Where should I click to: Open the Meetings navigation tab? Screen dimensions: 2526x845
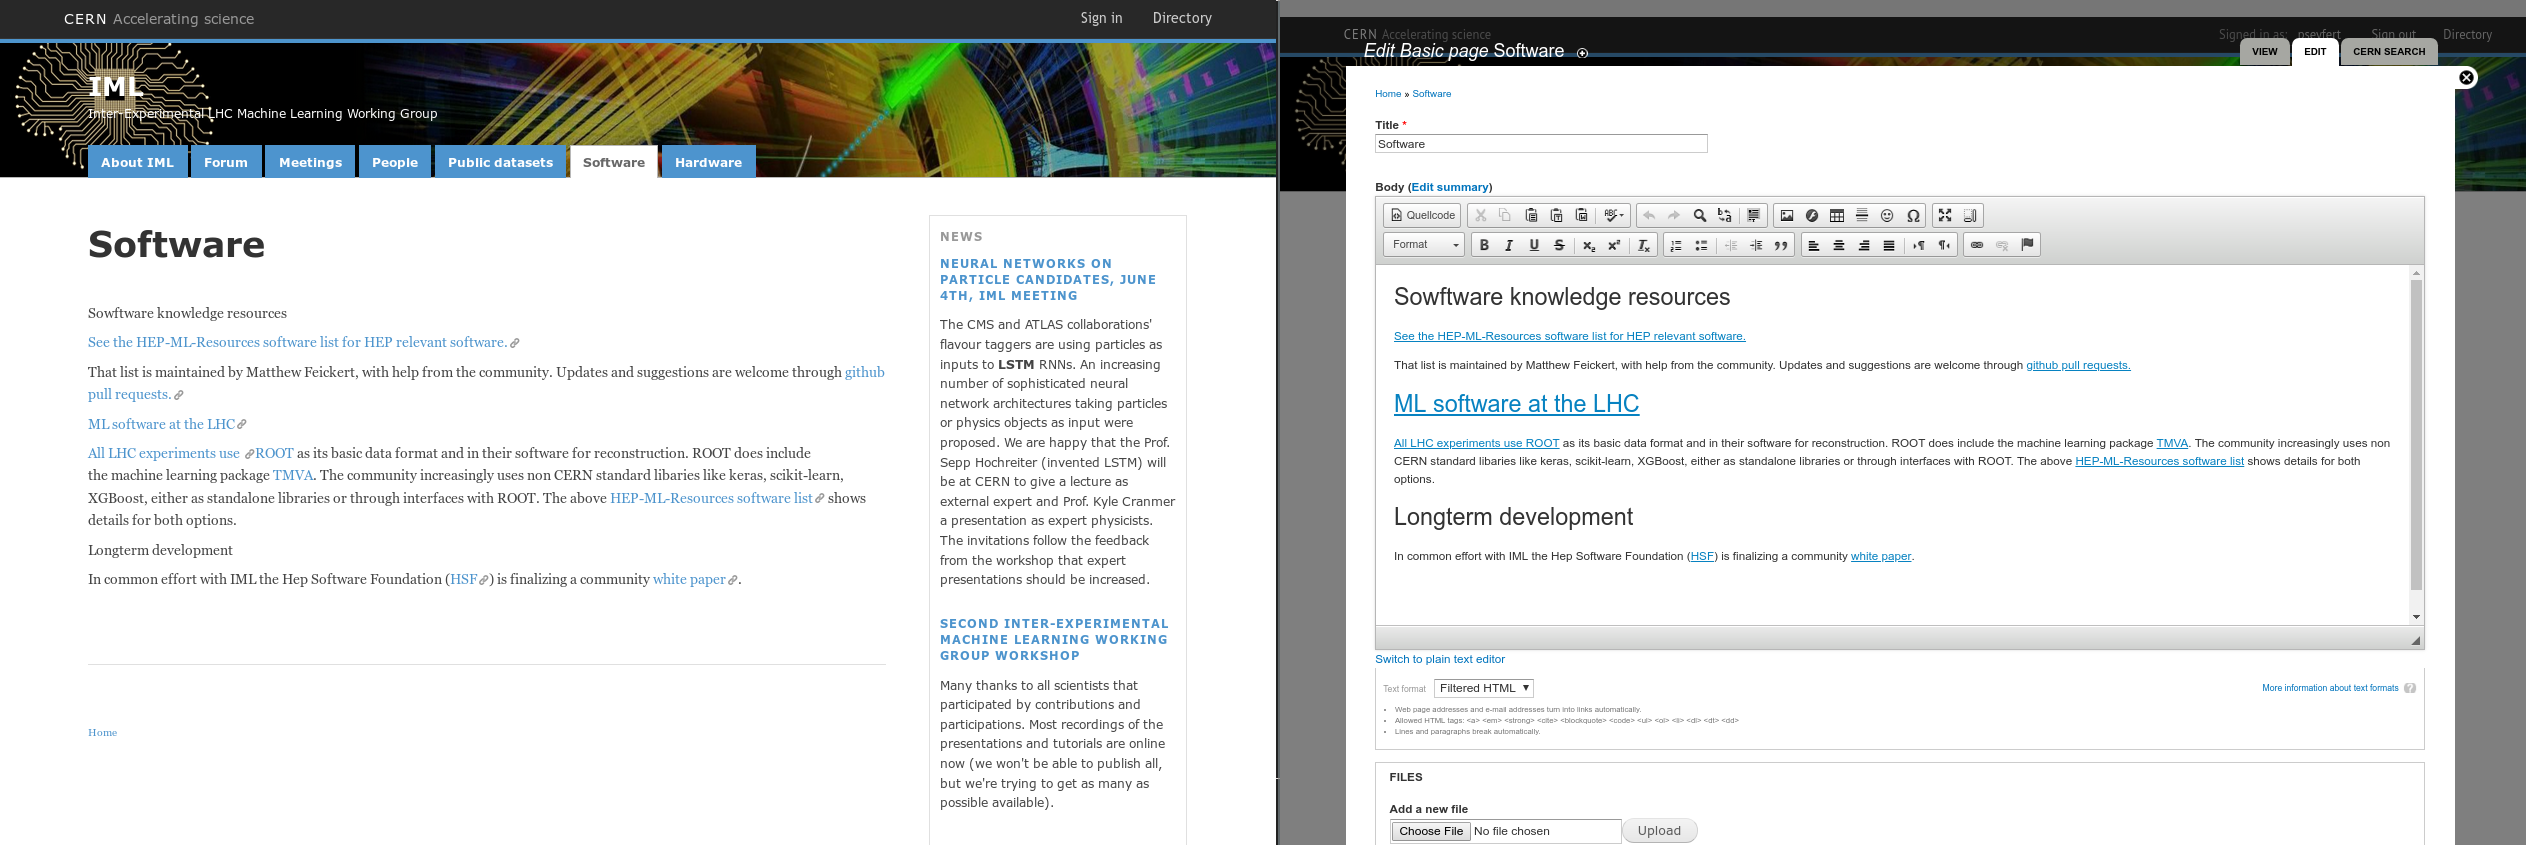[310, 162]
